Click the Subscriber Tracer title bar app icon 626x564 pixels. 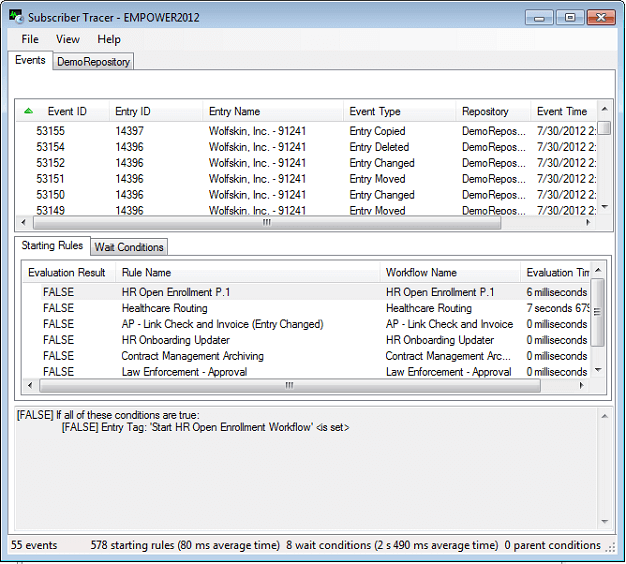click(x=17, y=17)
